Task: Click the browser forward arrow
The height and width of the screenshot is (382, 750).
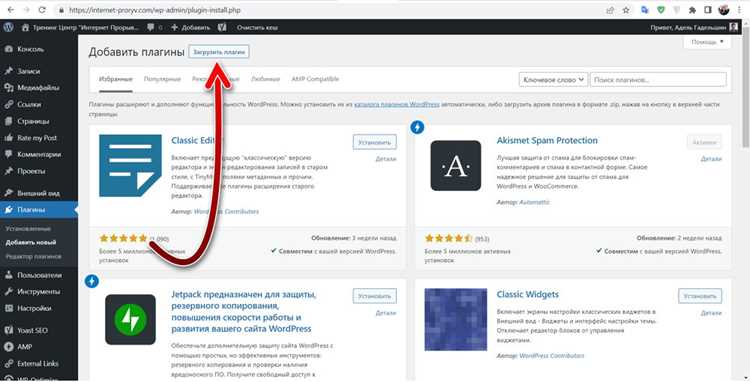Action: click(26, 10)
